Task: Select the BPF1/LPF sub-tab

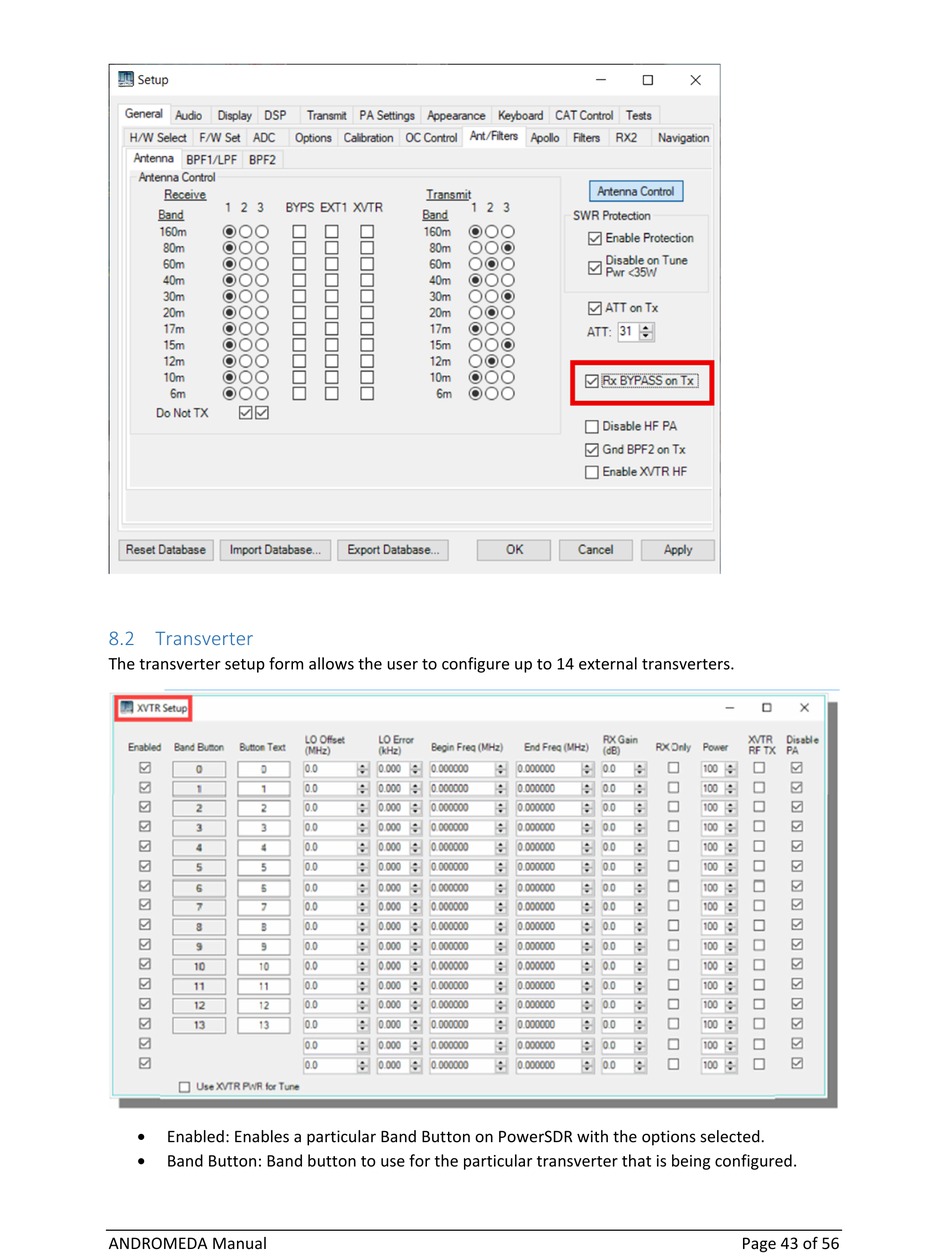Action: point(211,160)
